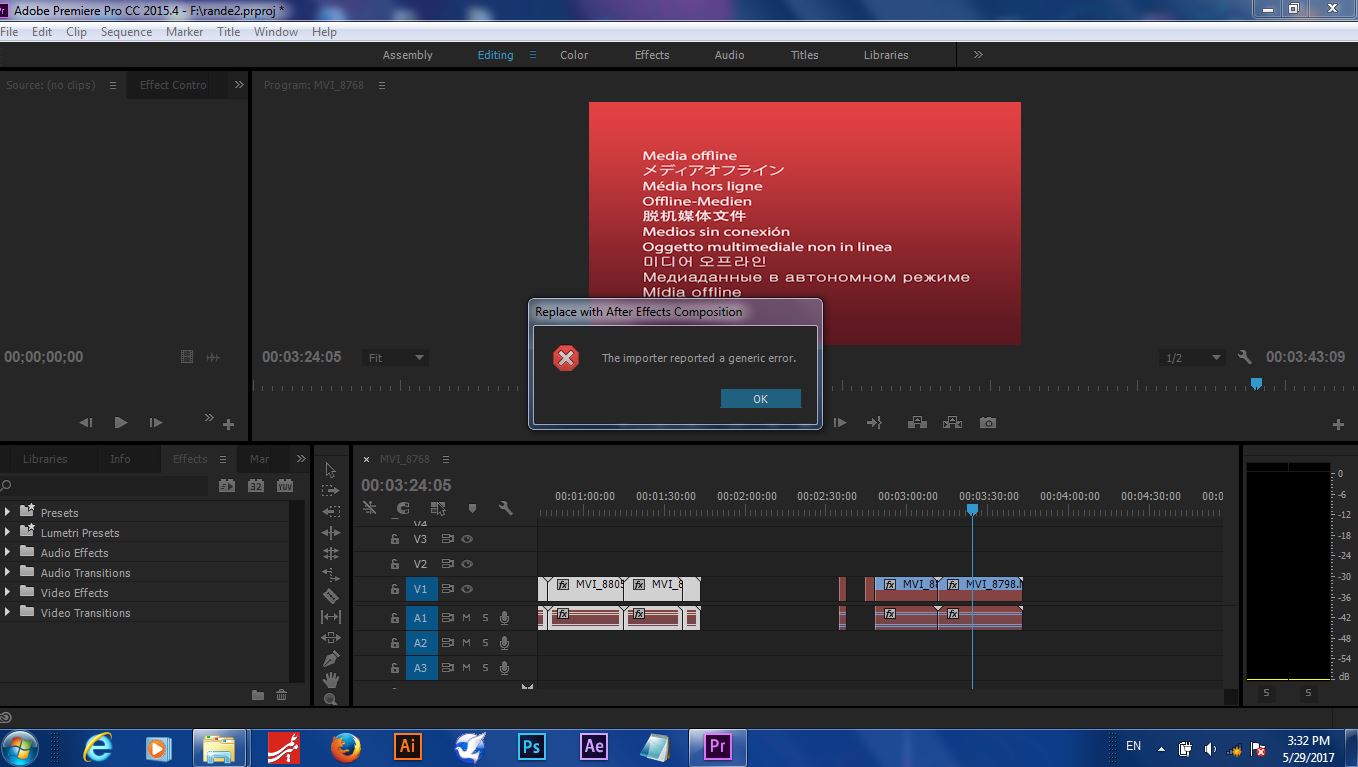This screenshot has width=1358, height=767.
Task: Play the Source monitor clip
Action: [121, 423]
